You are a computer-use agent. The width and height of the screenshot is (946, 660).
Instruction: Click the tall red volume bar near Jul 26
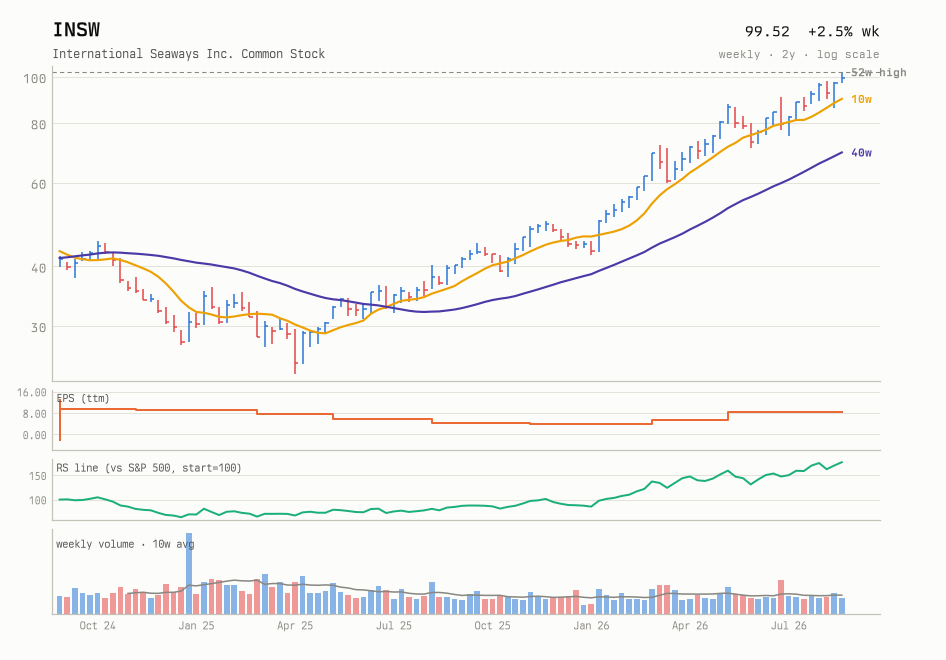(781, 597)
